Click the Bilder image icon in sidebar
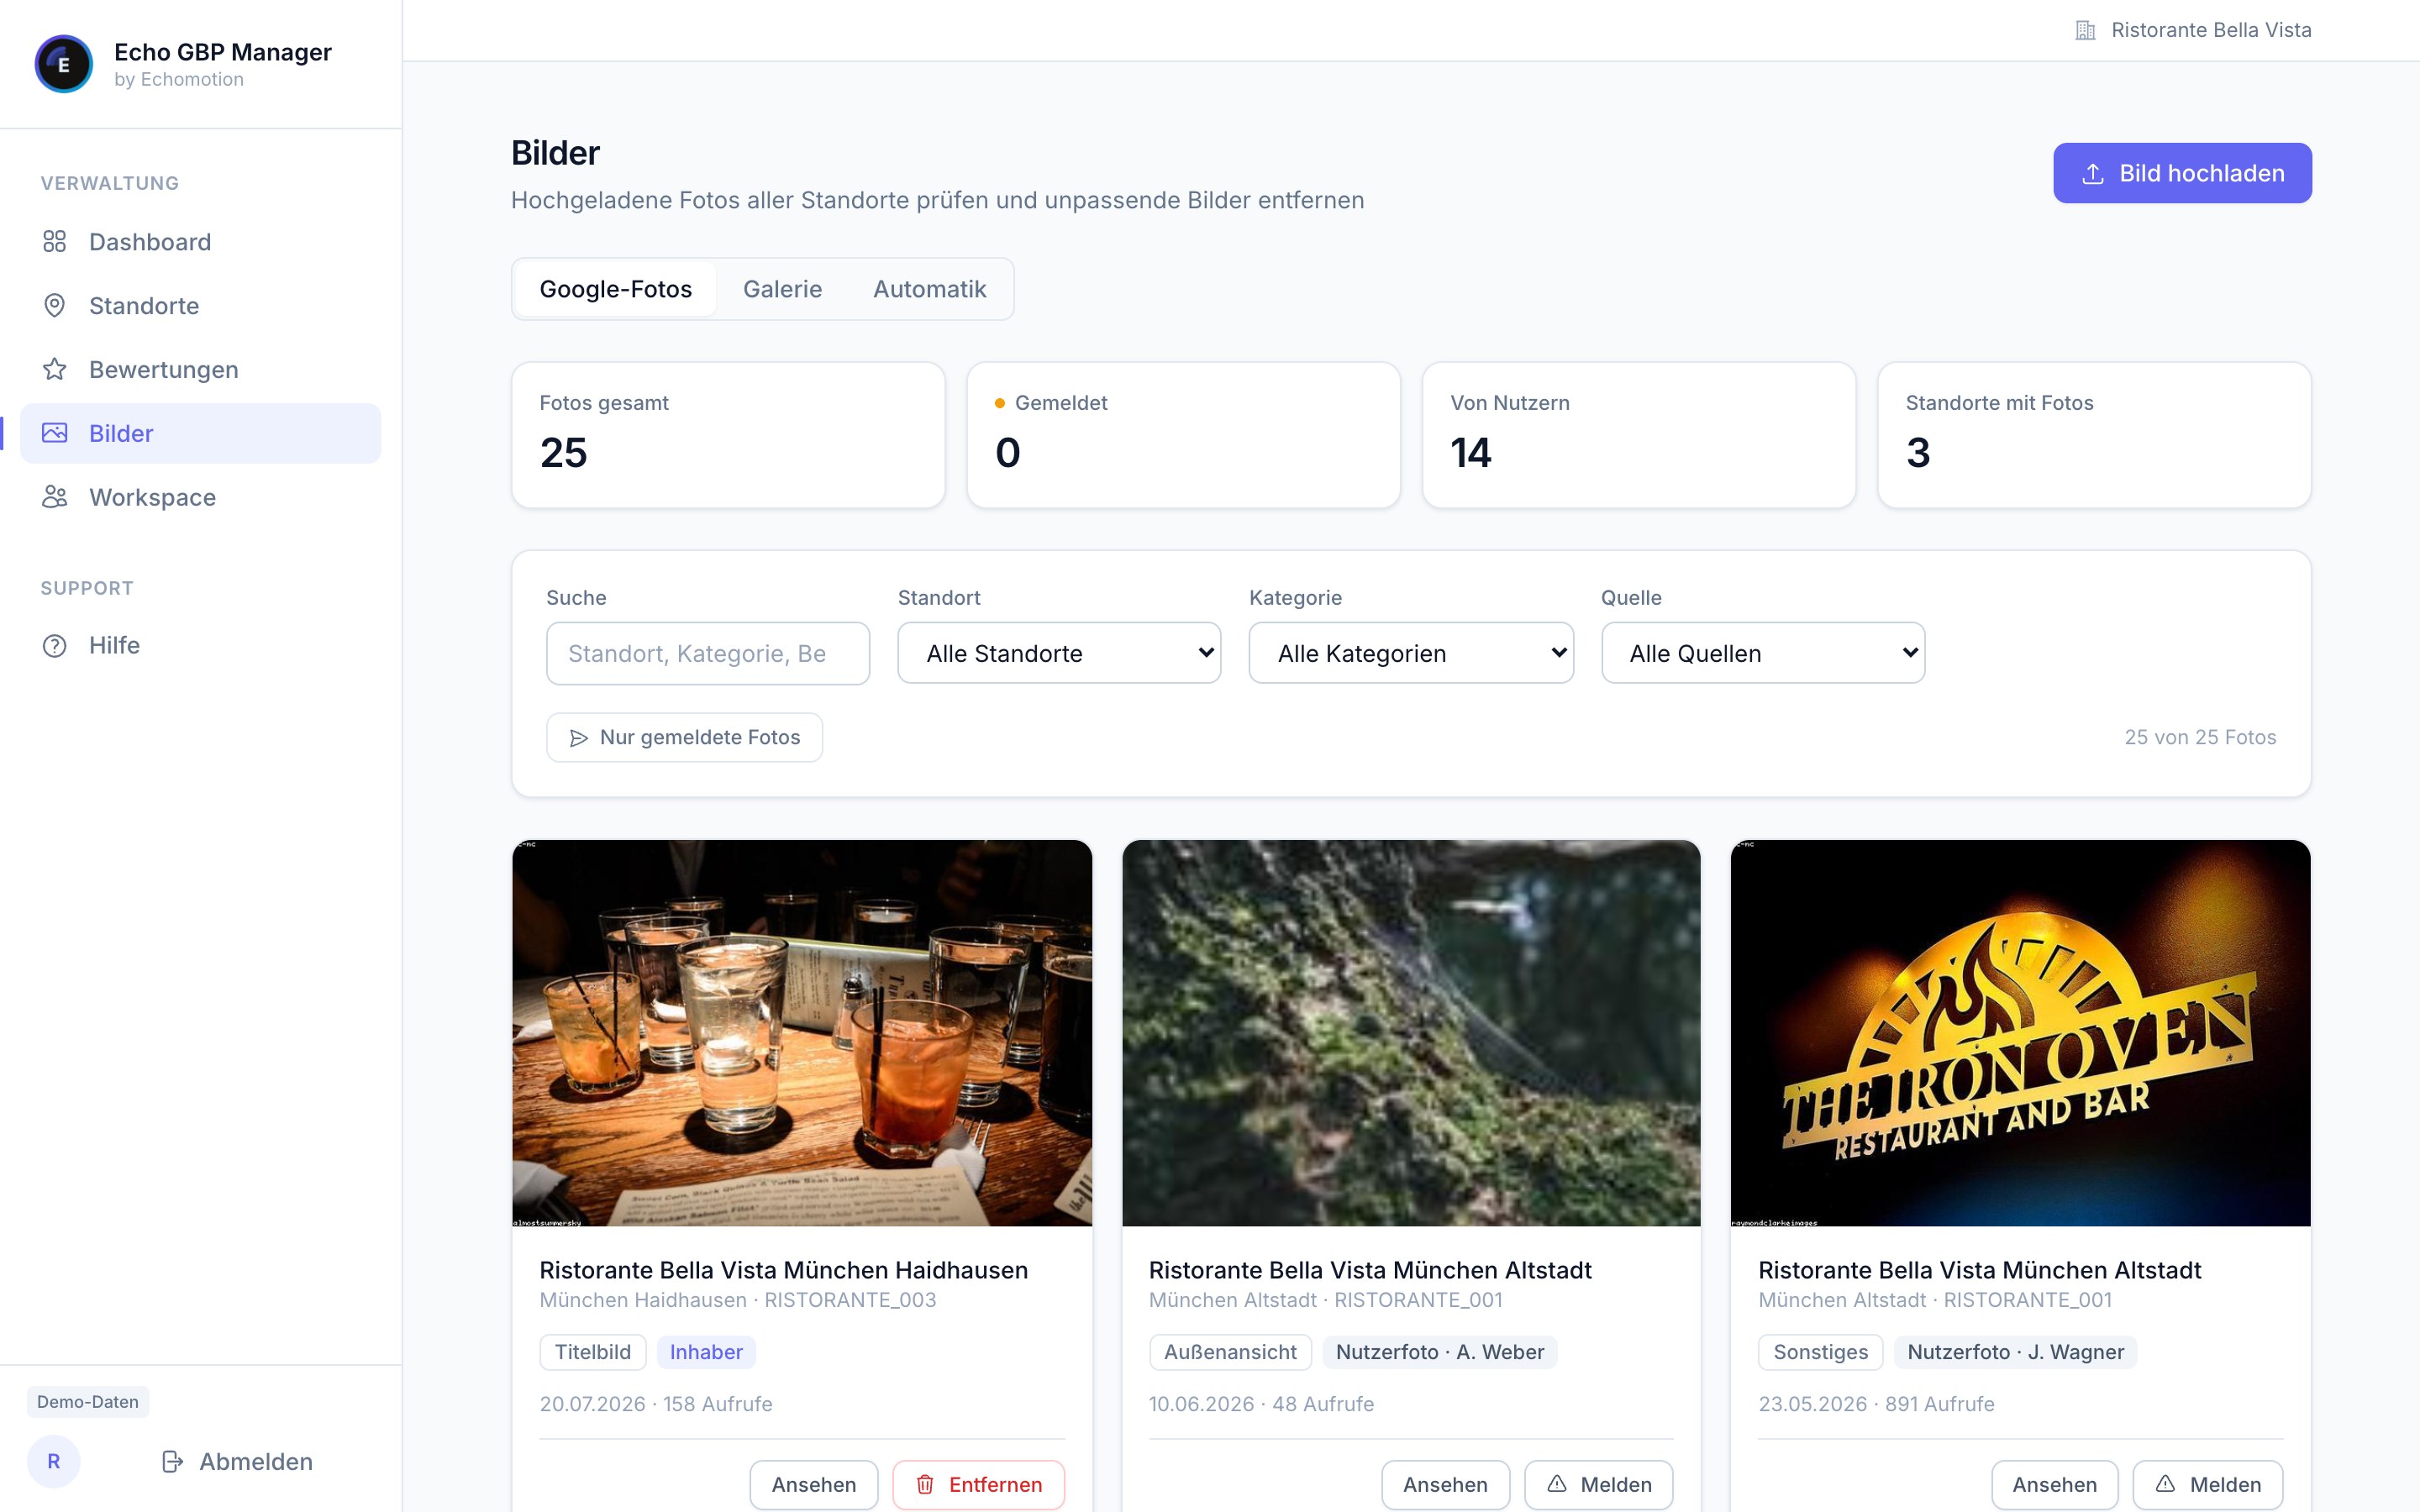2420x1512 pixels. (x=55, y=433)
